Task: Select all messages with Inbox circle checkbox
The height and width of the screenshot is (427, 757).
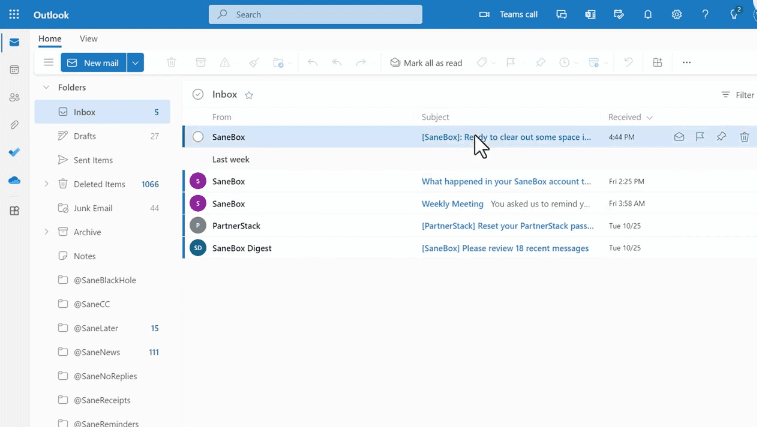Action: coord(198,94)
